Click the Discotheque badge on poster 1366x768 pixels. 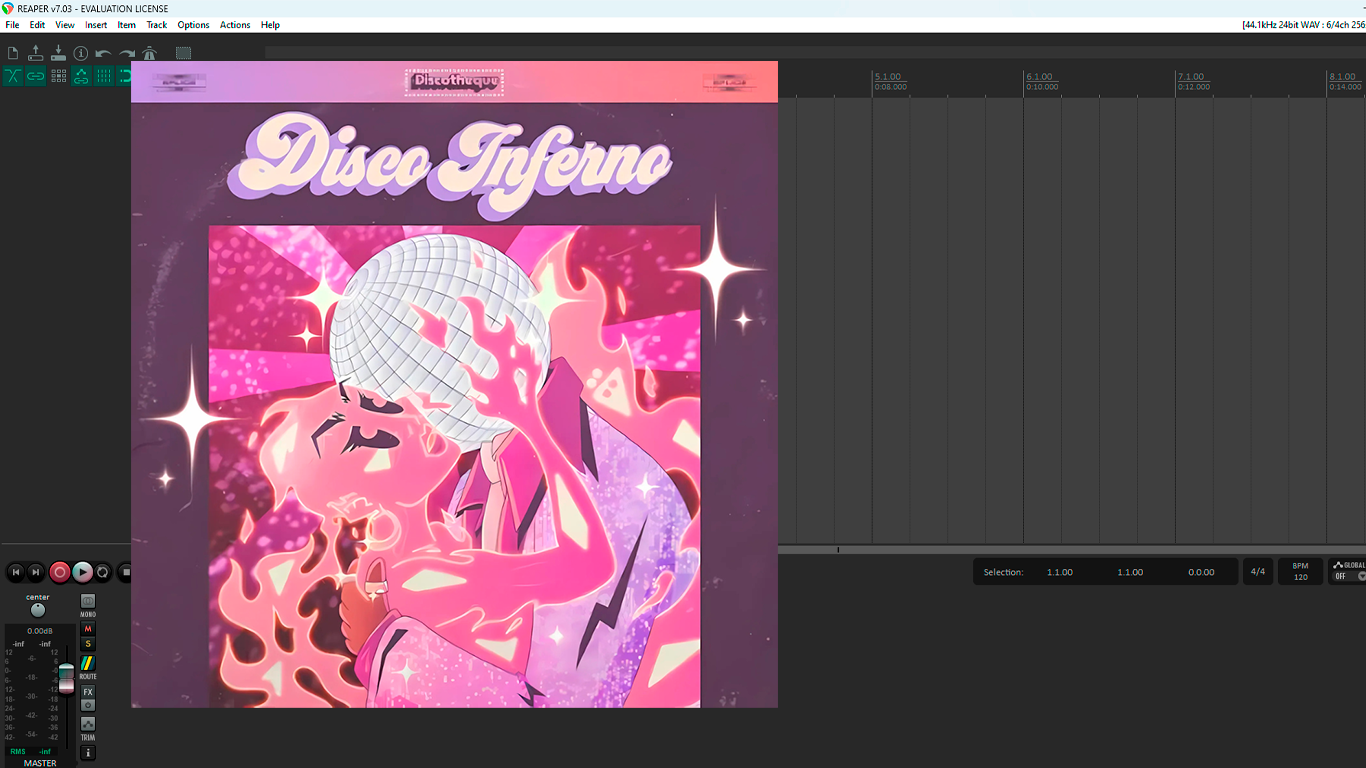pyautogui.click(x=454, y=82)
